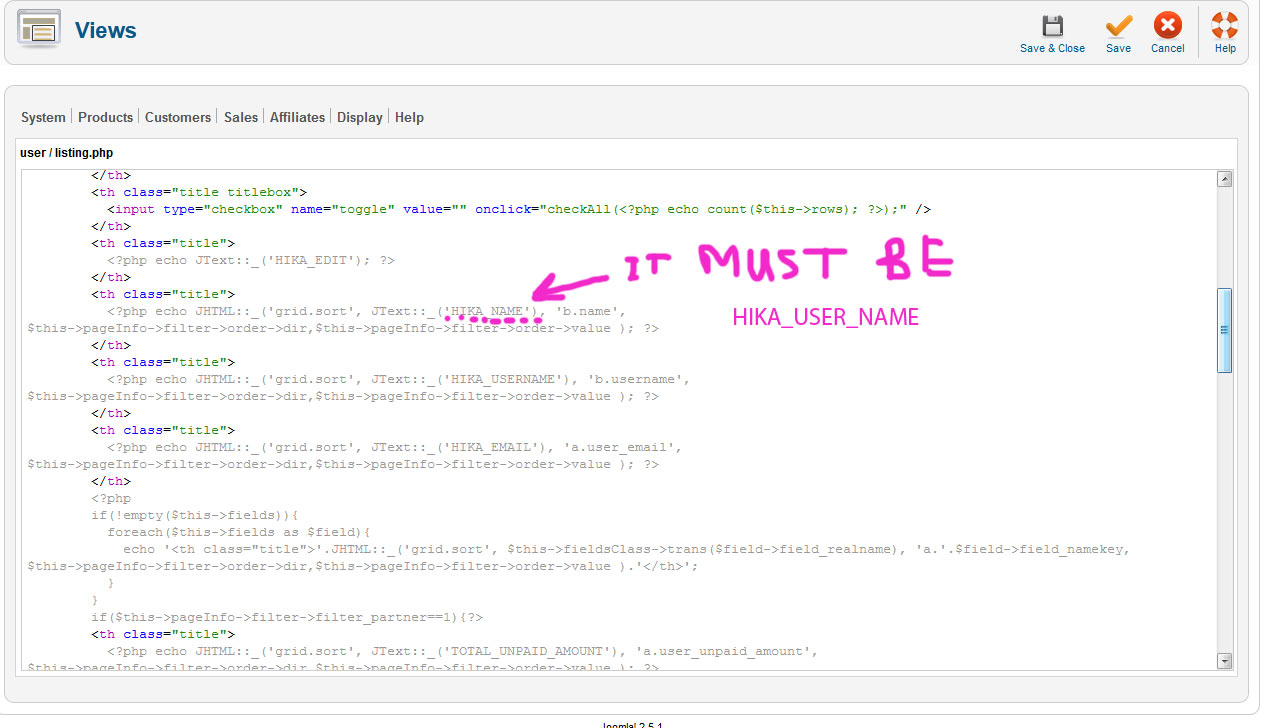Click the Views page title

(x=106, y=30)
